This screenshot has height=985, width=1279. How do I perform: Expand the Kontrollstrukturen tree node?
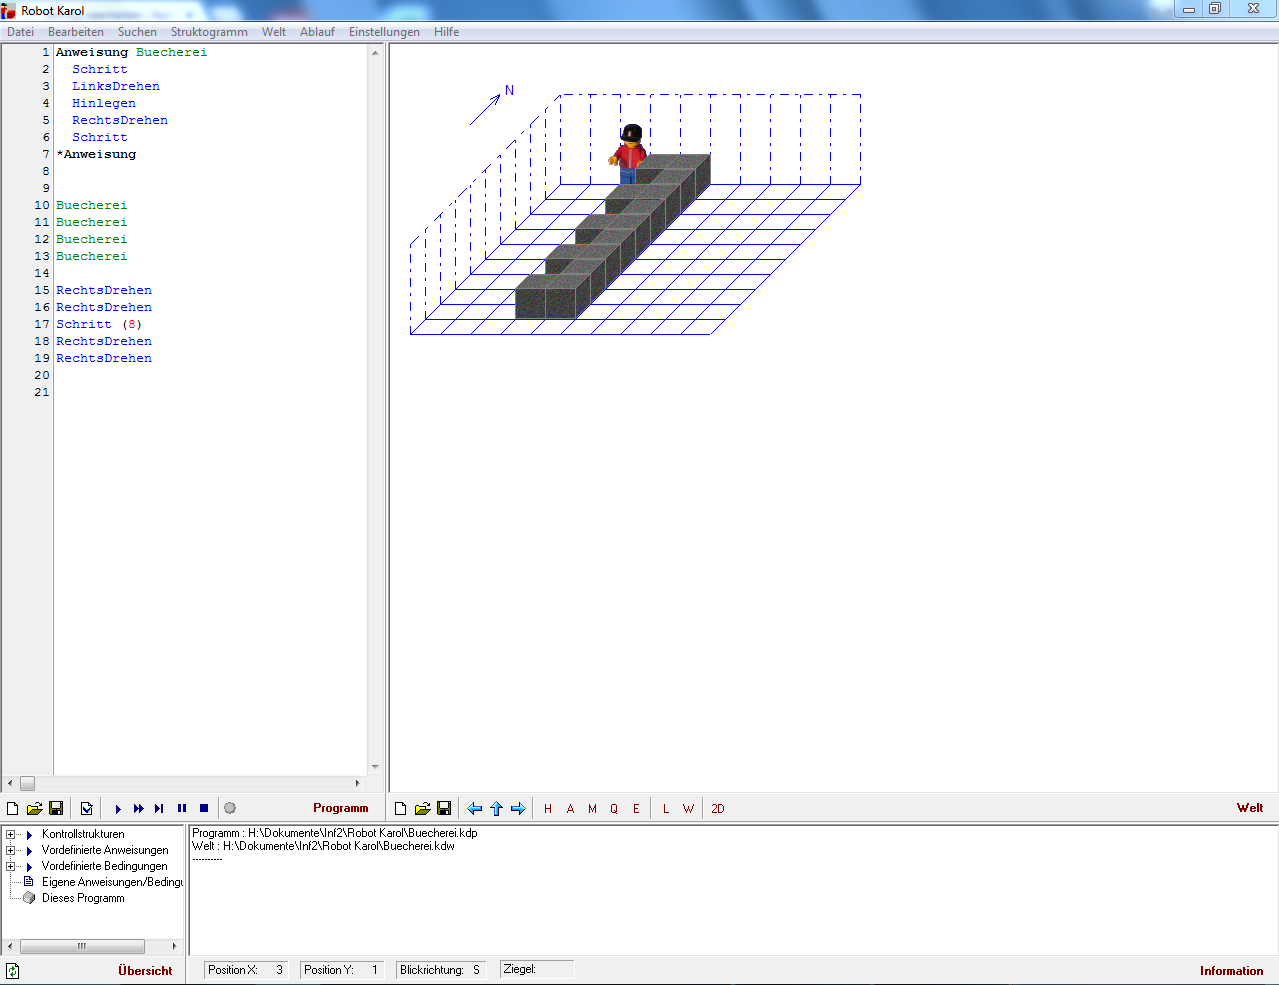click(x=11, y=834)
